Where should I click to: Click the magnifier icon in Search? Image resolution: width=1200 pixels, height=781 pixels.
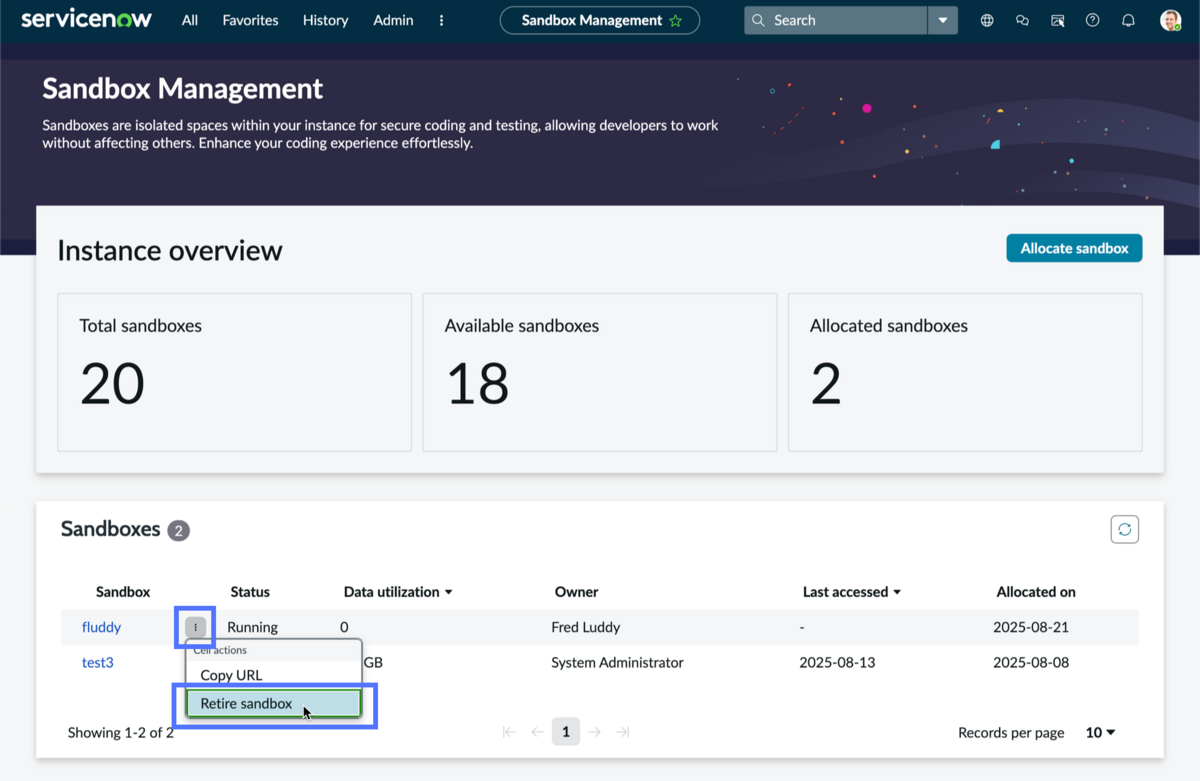[x=759, y=20]
